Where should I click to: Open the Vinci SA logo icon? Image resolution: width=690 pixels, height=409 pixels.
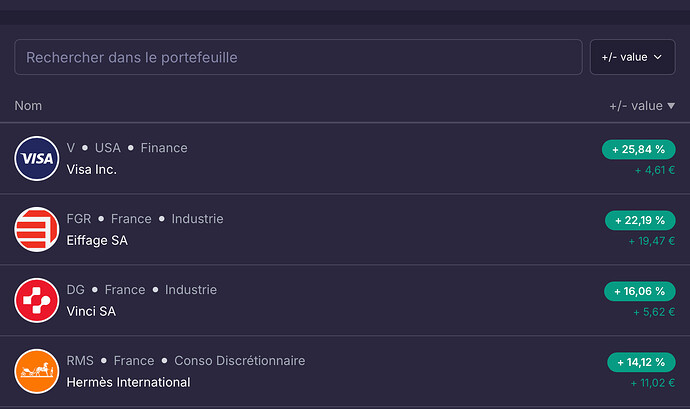[37, 300]
